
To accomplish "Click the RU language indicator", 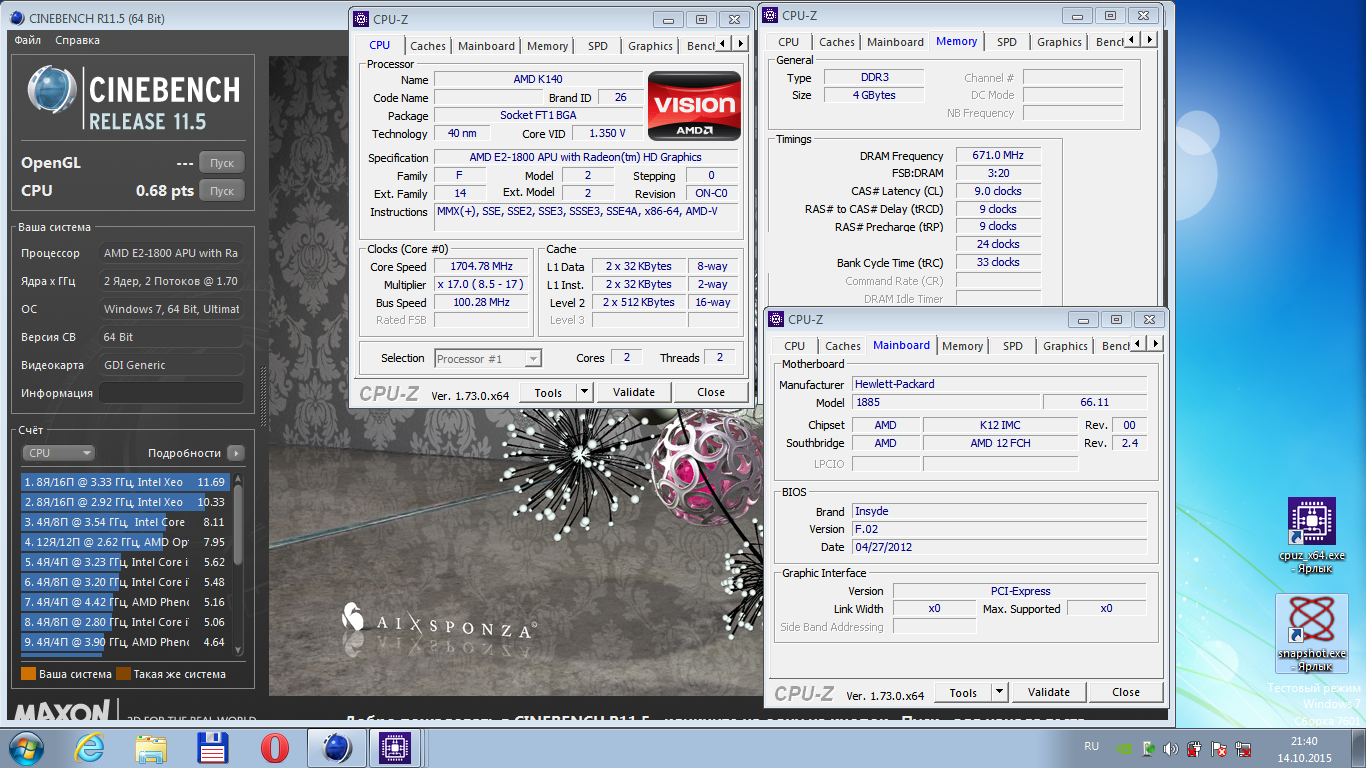I will tap(1092, 747).
